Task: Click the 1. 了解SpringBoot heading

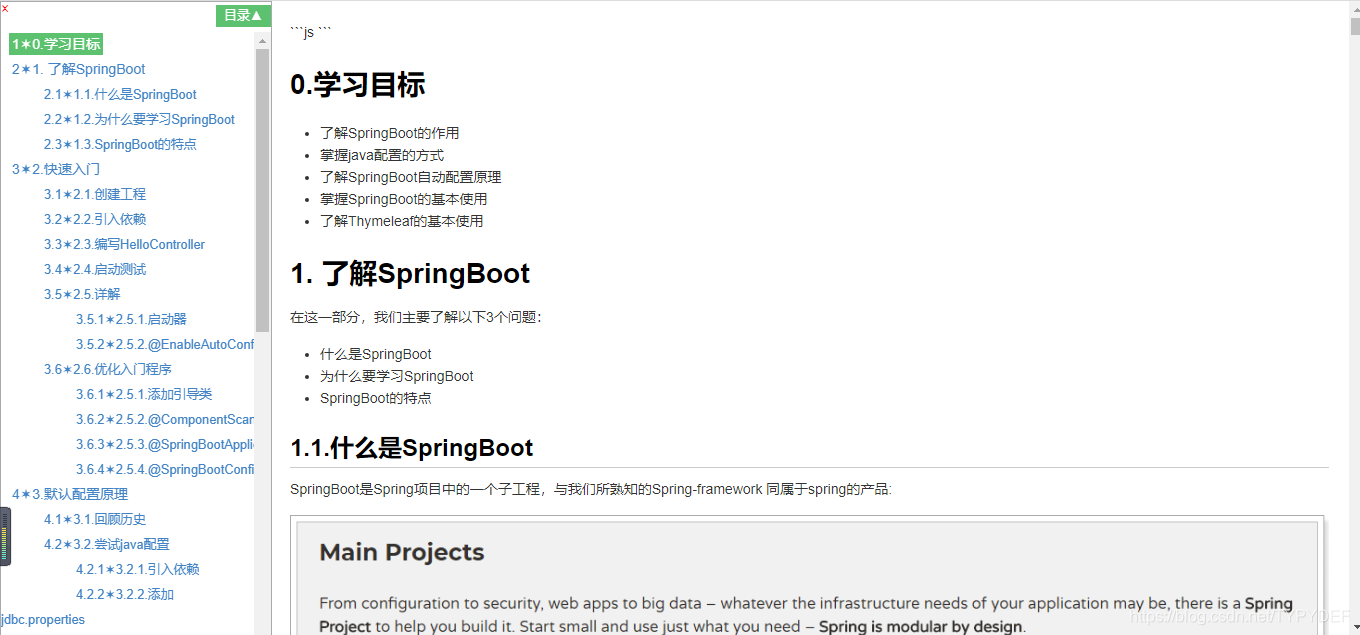Action: pyautogui.click(x=410, y=273)
